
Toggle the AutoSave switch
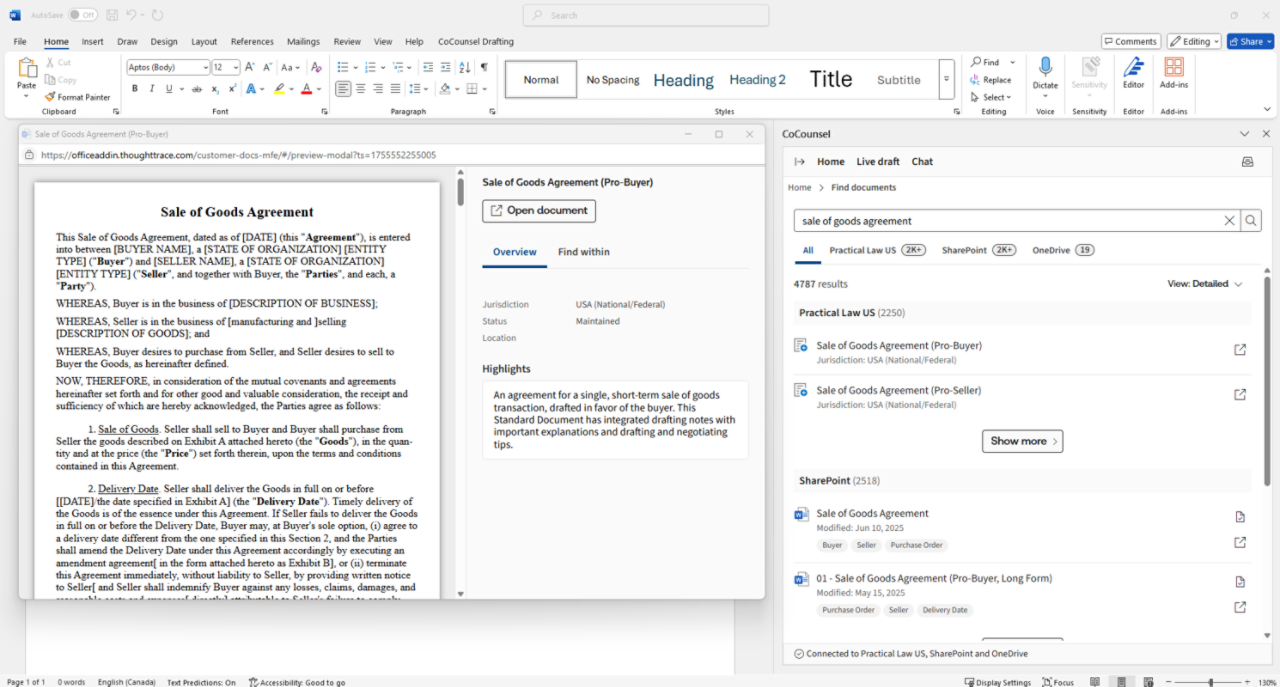coord(82,15)
